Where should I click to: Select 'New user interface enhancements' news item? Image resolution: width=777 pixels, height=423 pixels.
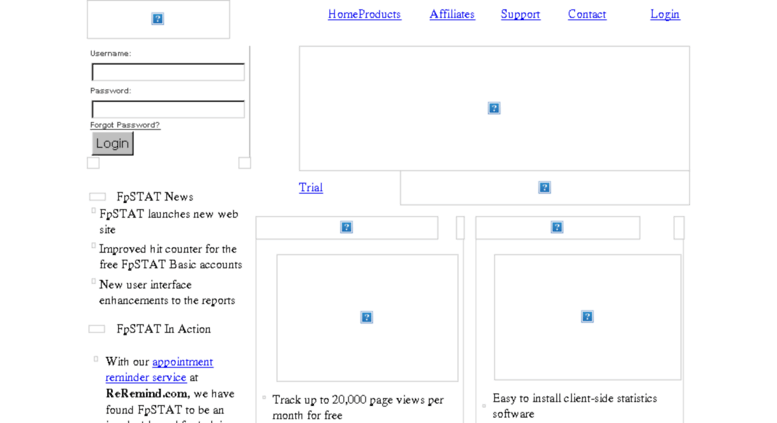pyautogui.click(x=167, y=292)
